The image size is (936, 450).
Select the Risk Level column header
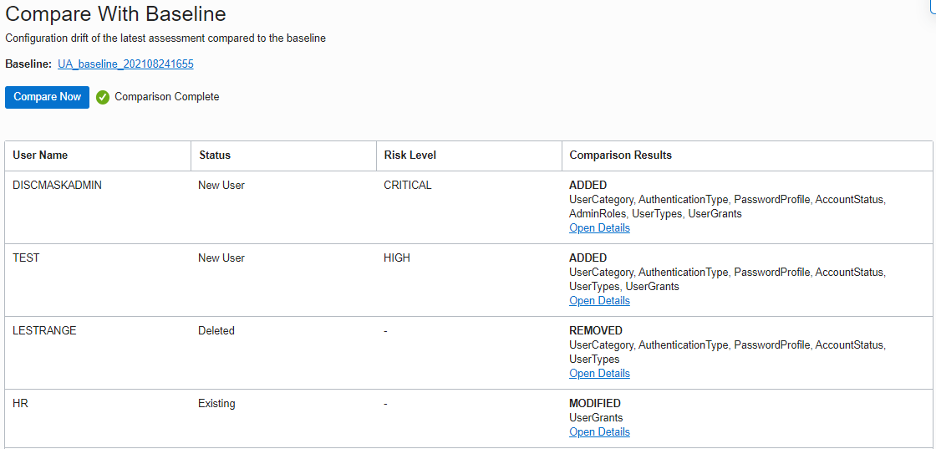click(410, 155)
